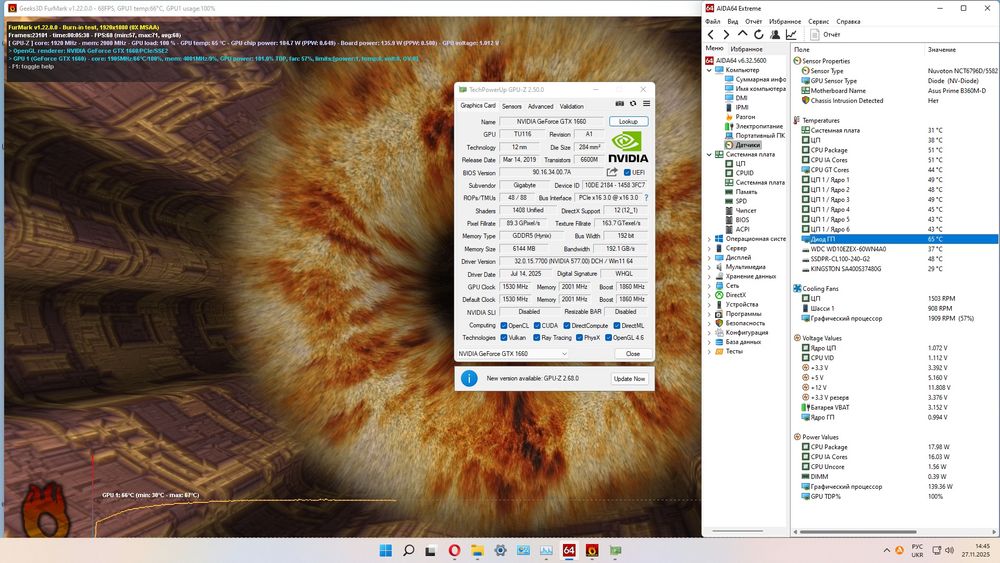Toggle Ray Tracing checkbox in GPU-Z
This screenshot has height=563, width=1000.
click(537, 338)
